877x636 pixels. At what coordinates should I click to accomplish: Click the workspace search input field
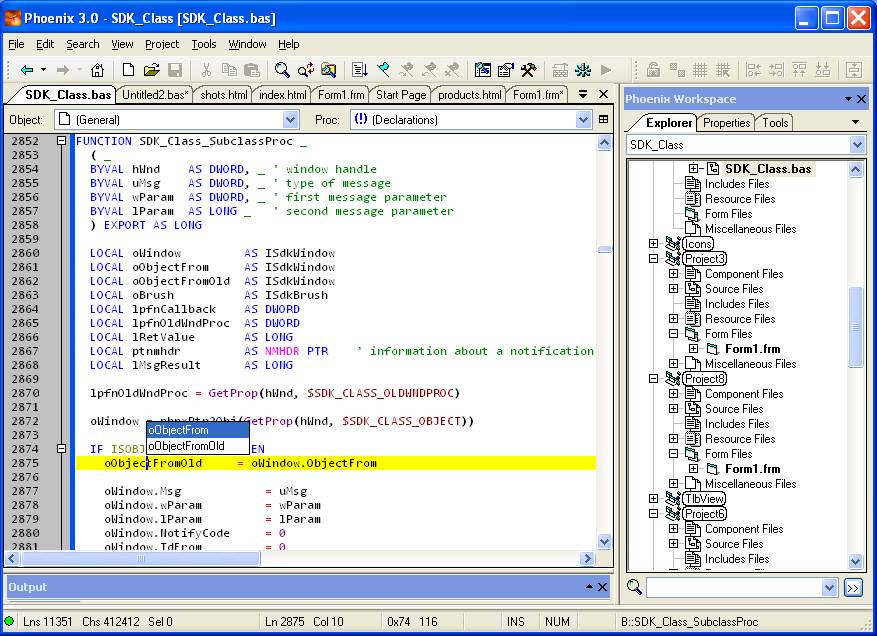coord(734,587)
